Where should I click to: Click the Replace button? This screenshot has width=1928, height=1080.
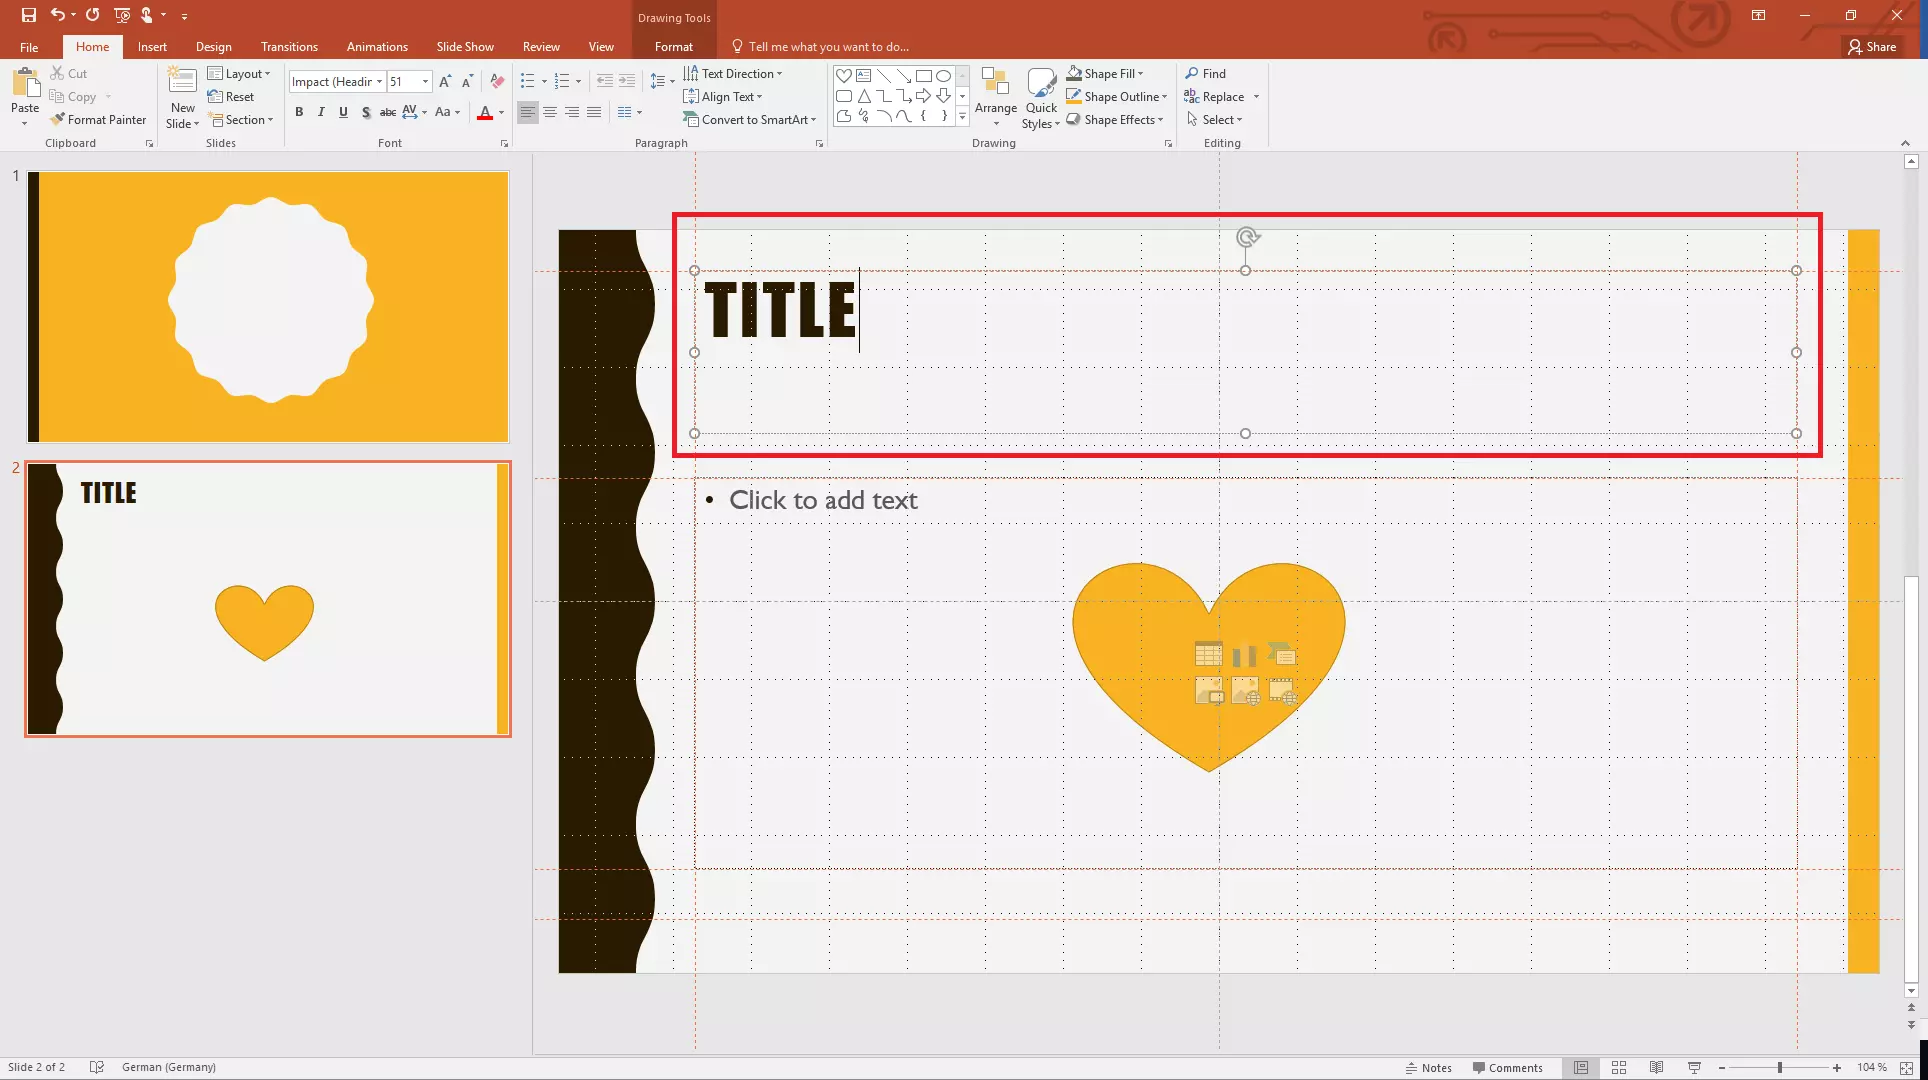click(1220, 95)
